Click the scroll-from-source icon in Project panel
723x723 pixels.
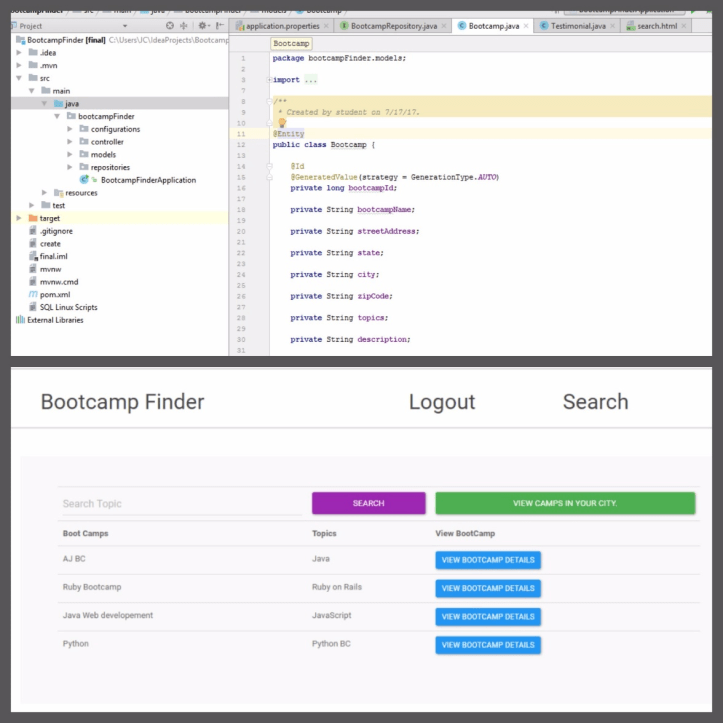click(x=170, y=25)
